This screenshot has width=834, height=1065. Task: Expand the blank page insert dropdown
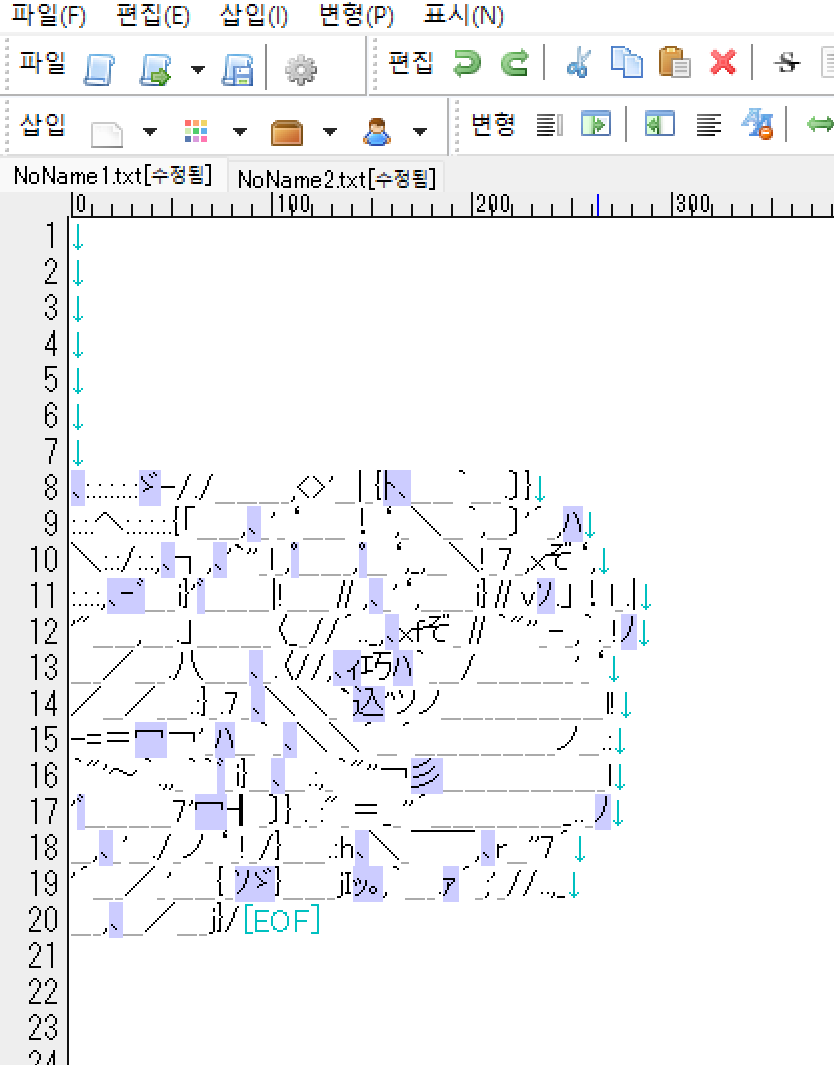(x=150, y=131)
